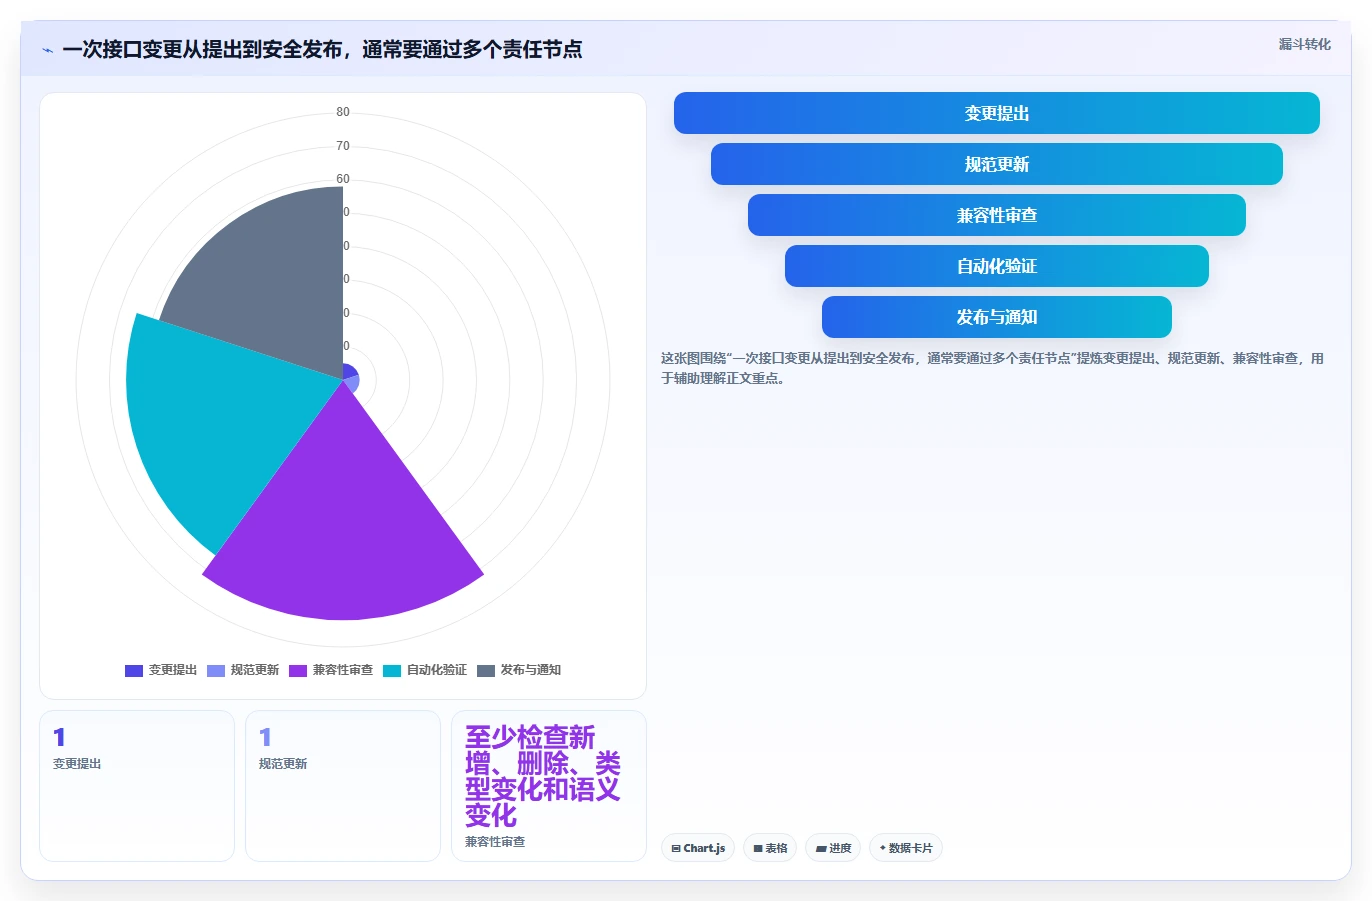Toggle the 自动化验证 legend color box
The width and height of the screenshot is (1372, 901).
coord(392,670)
